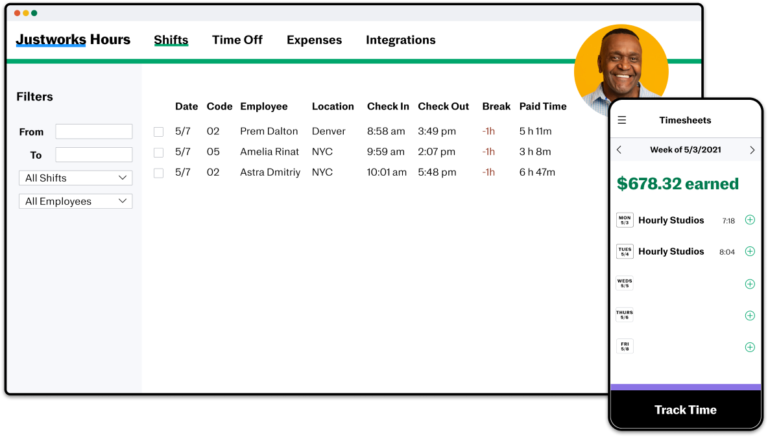Go to the Integrations tab
The width and height of the screenshot is (768, 437).
click(400, 40)
